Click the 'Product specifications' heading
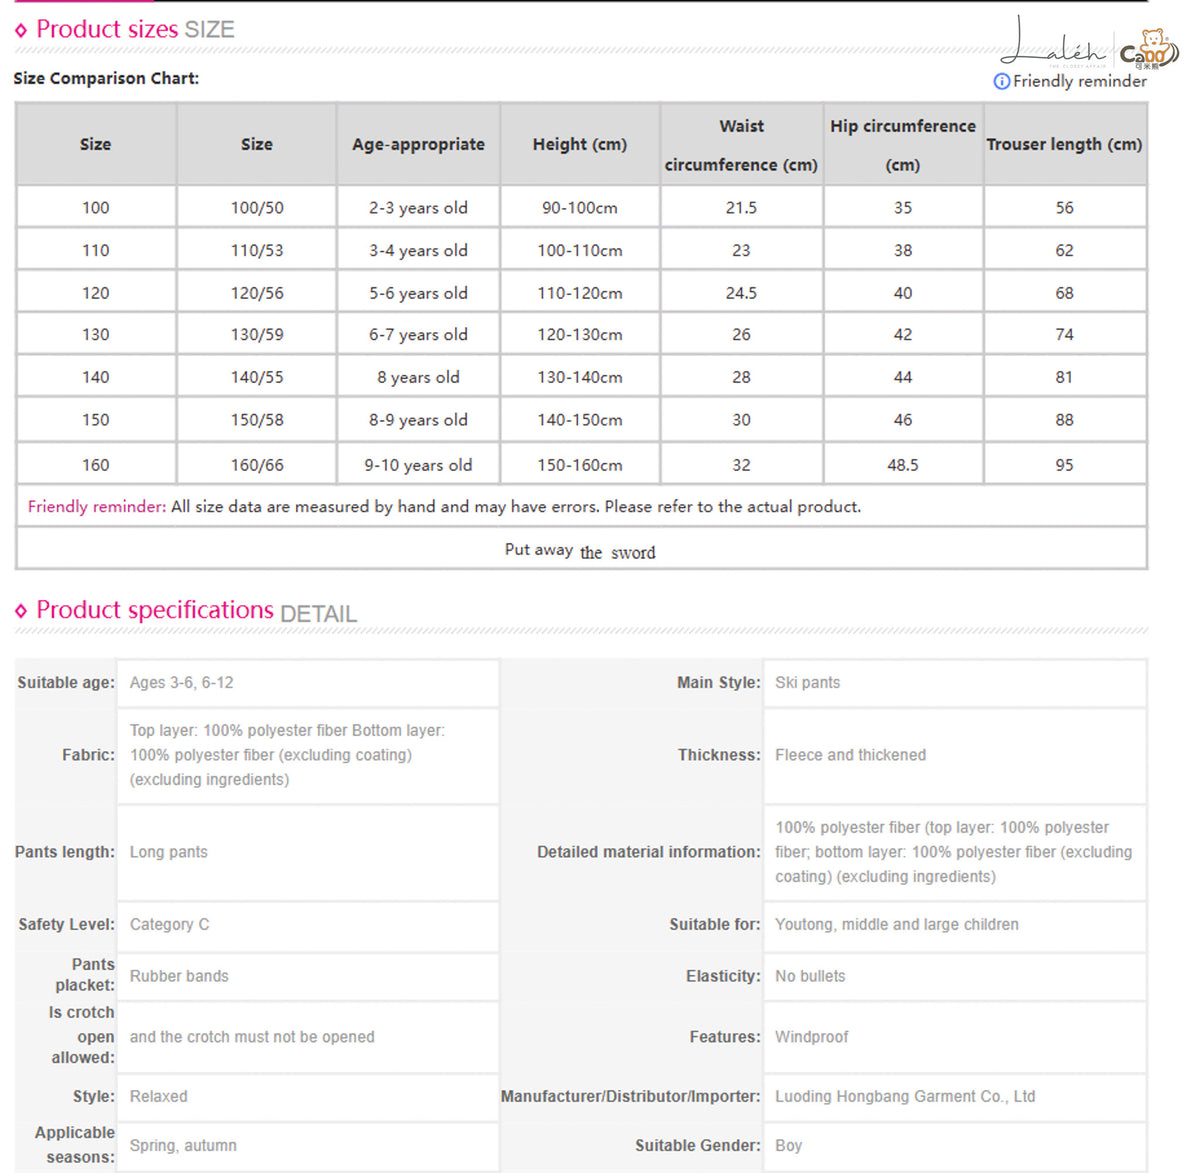Image resolution: width=1200 pixels, height=1173 pixels. click(155, 610)
